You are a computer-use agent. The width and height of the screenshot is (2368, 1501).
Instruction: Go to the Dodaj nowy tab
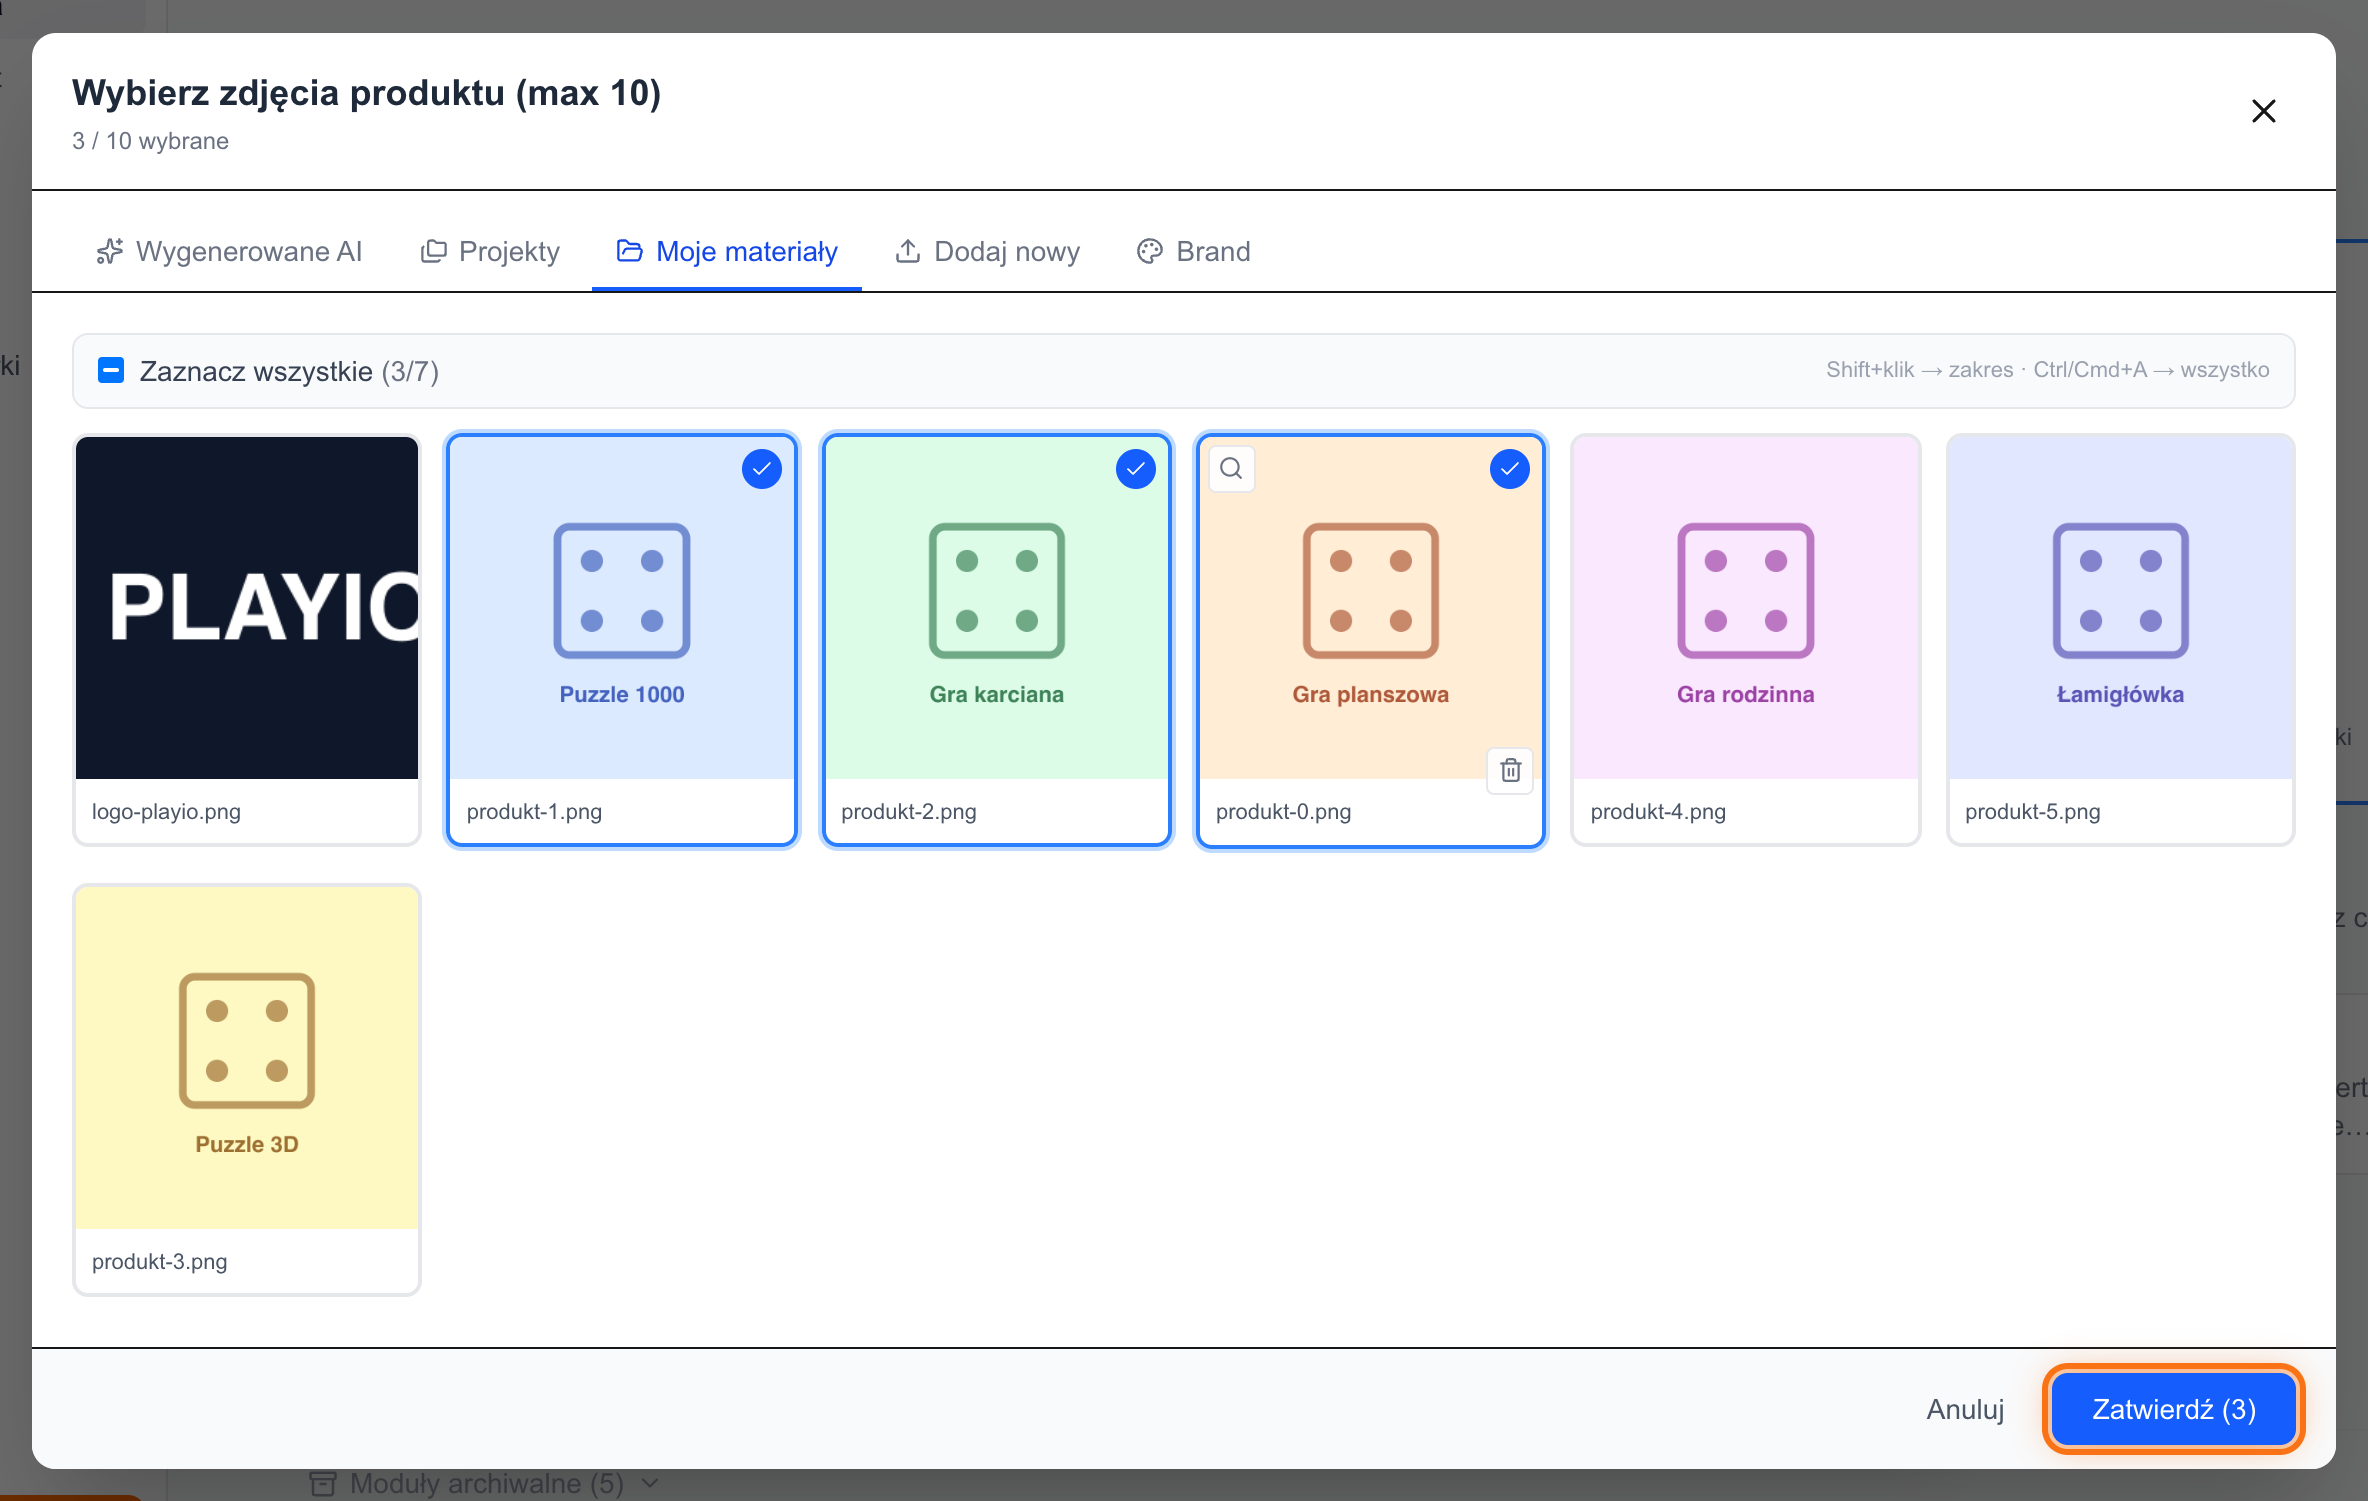tap(987, 251)
